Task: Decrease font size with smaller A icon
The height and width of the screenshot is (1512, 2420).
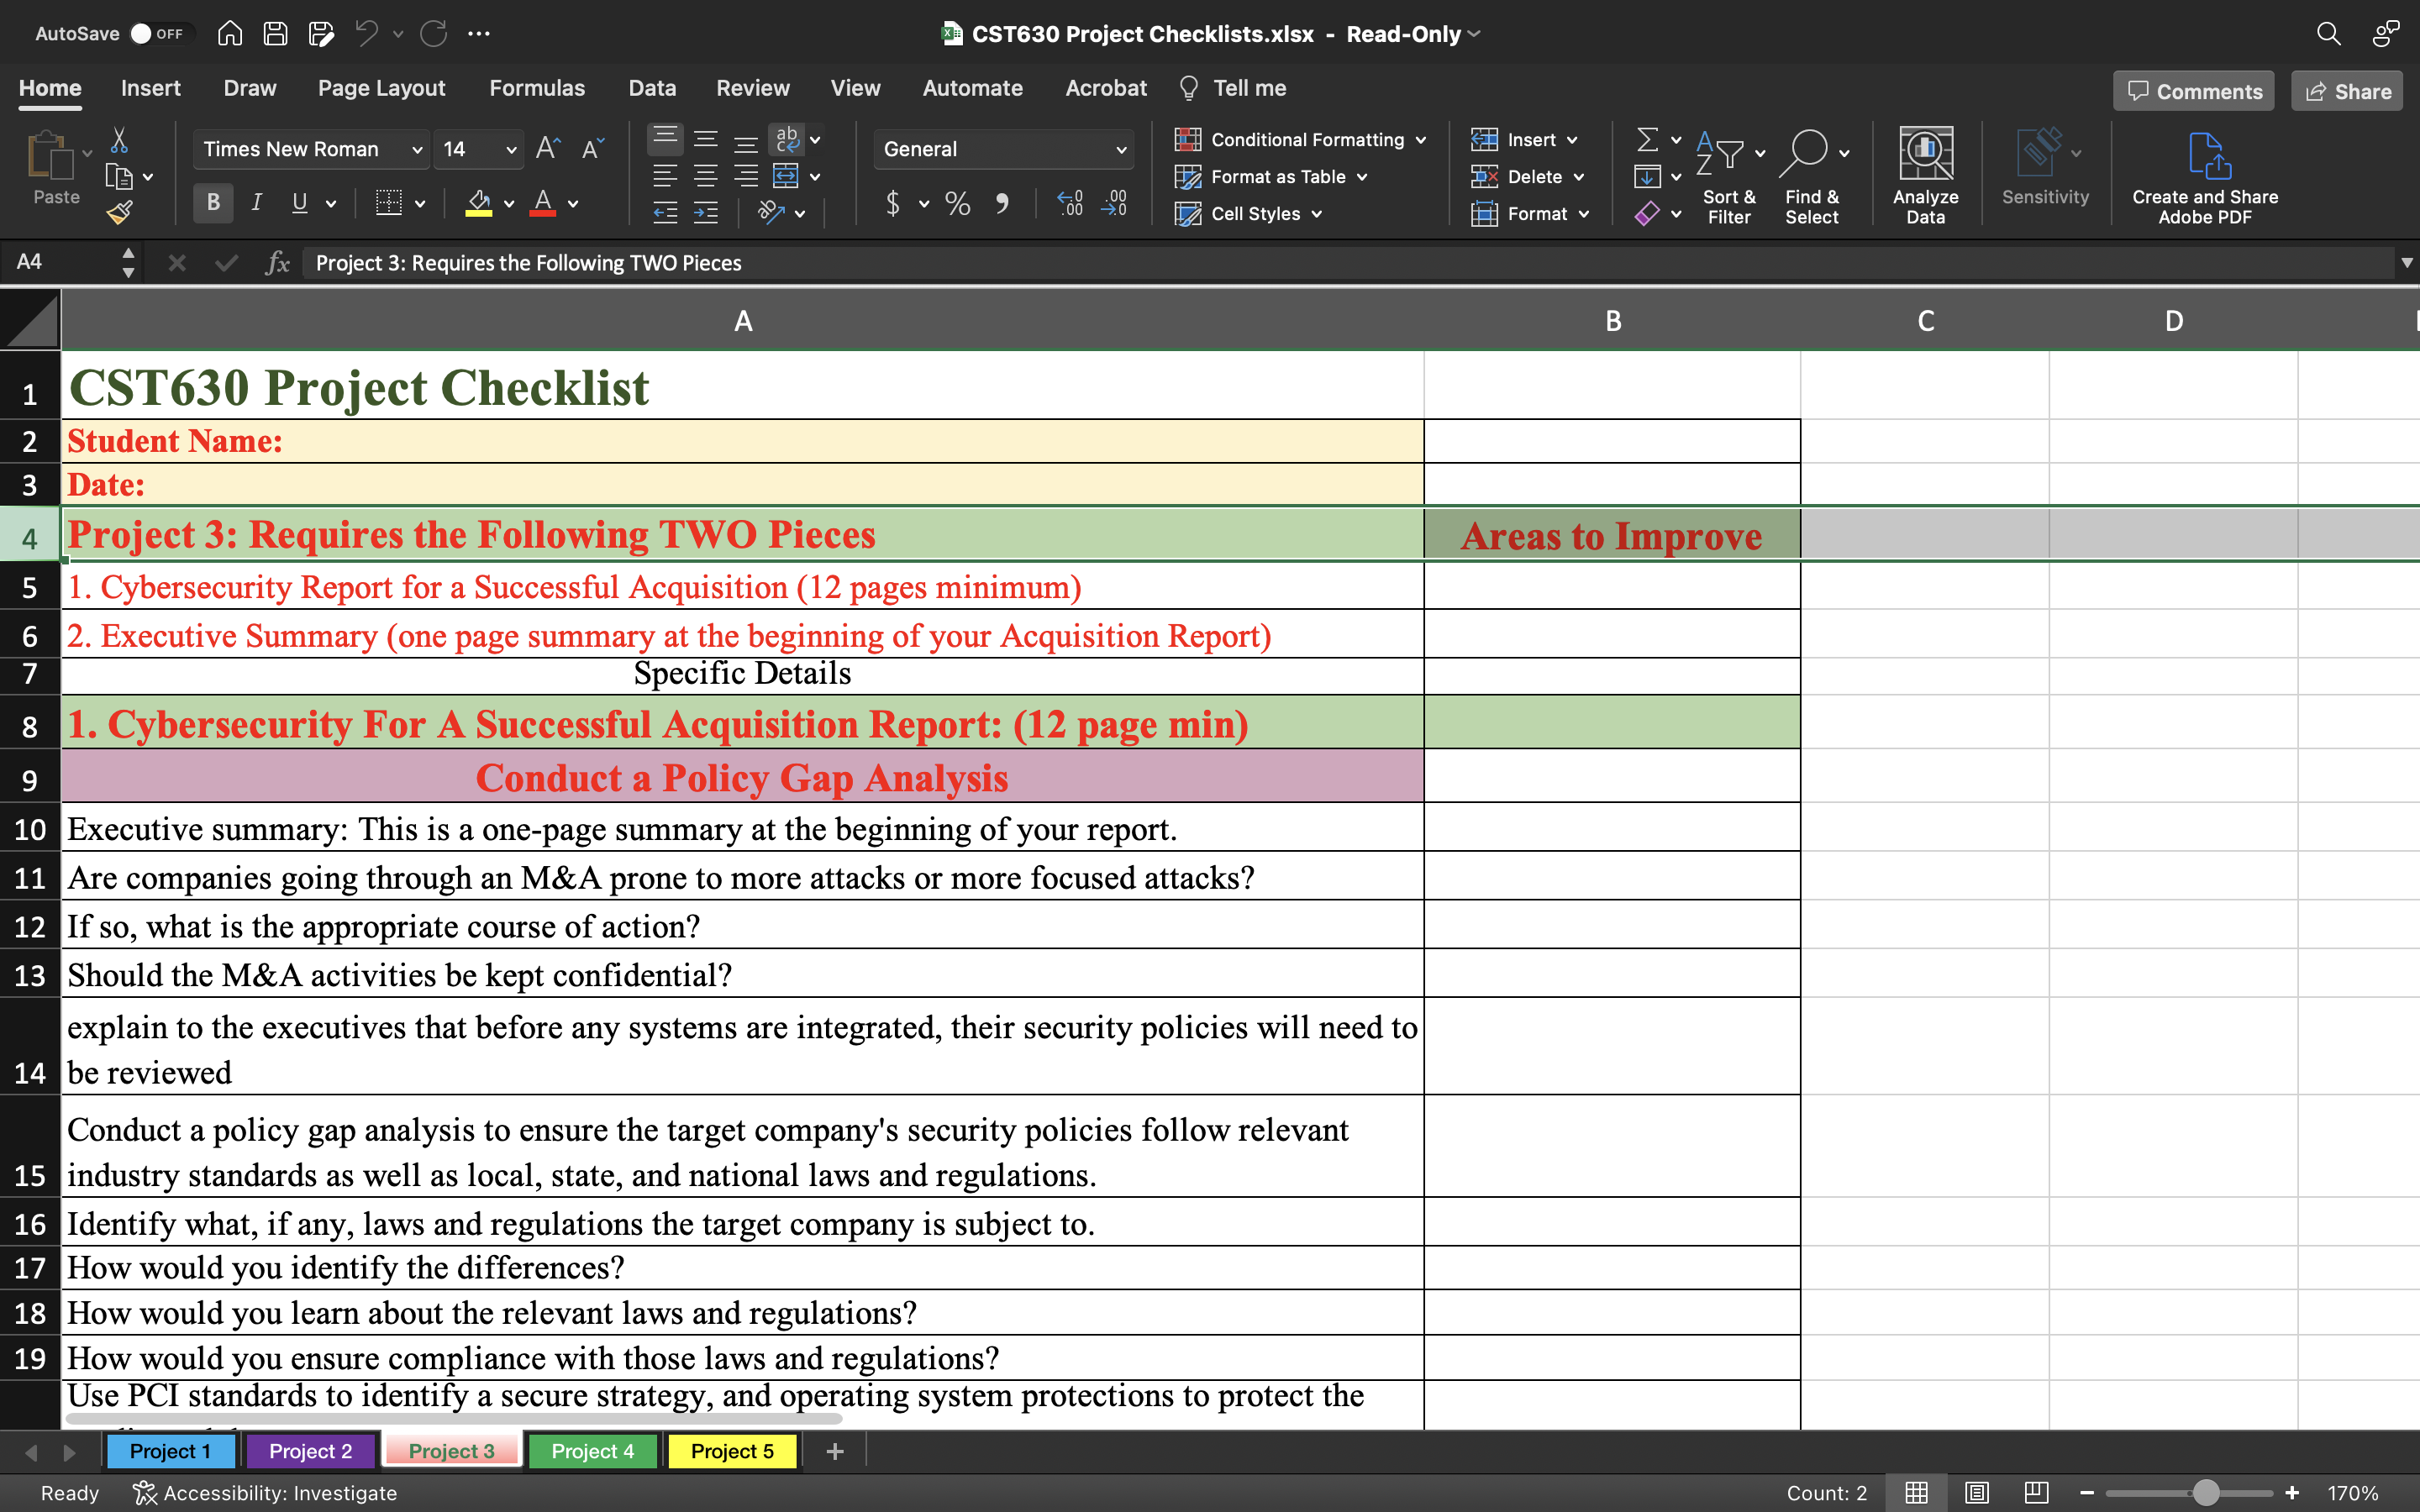Action: coord(592,149)
